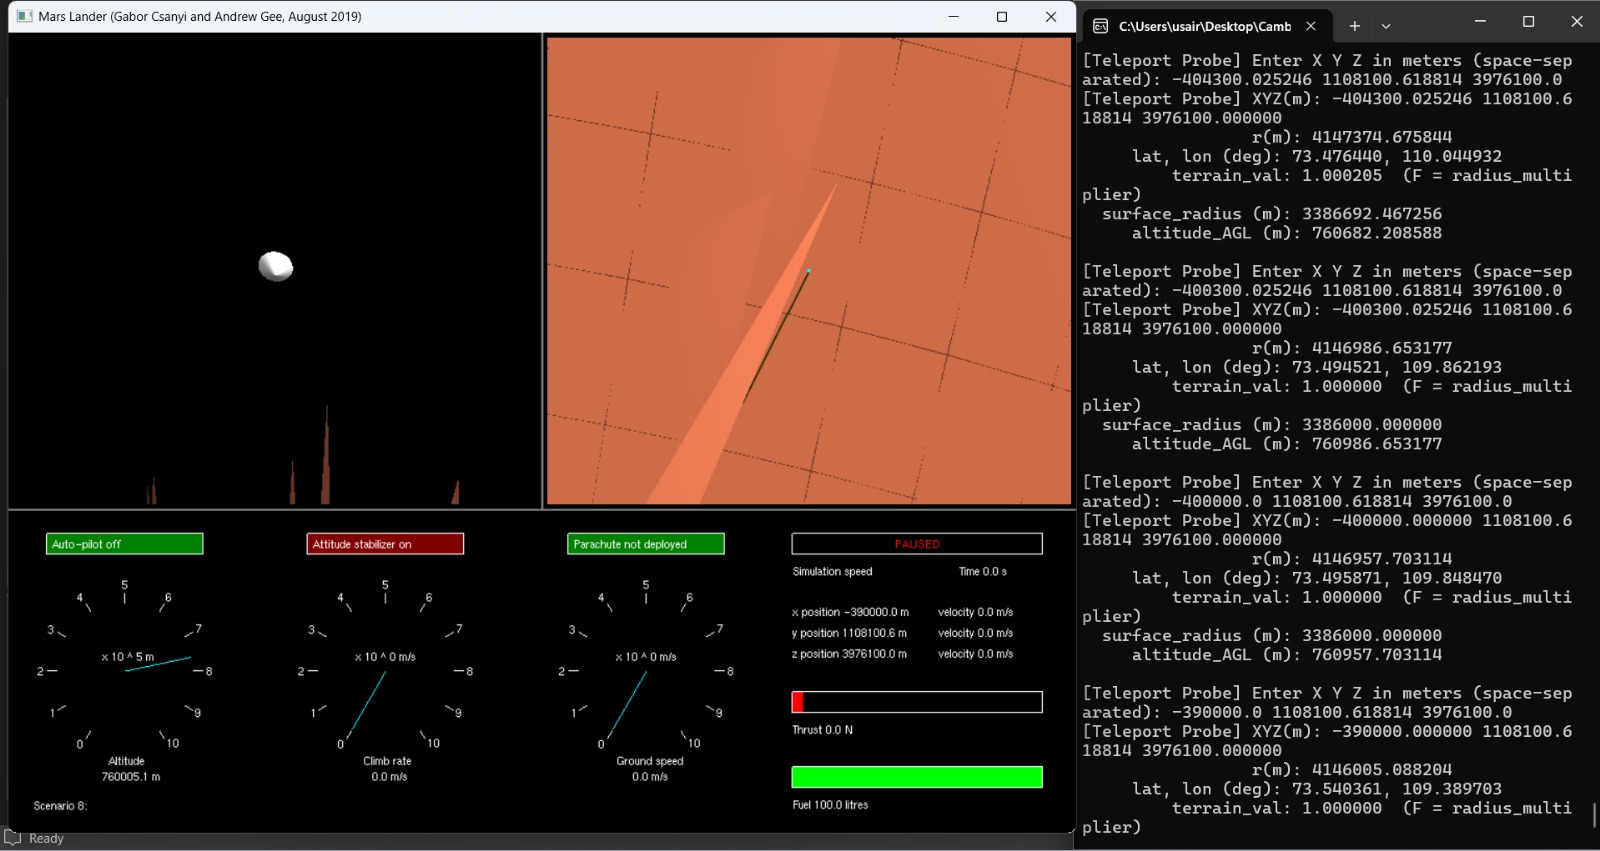Click the white planet in the orbital view
This screenshot has height=851, width=1600.
(x=276, y=266)
